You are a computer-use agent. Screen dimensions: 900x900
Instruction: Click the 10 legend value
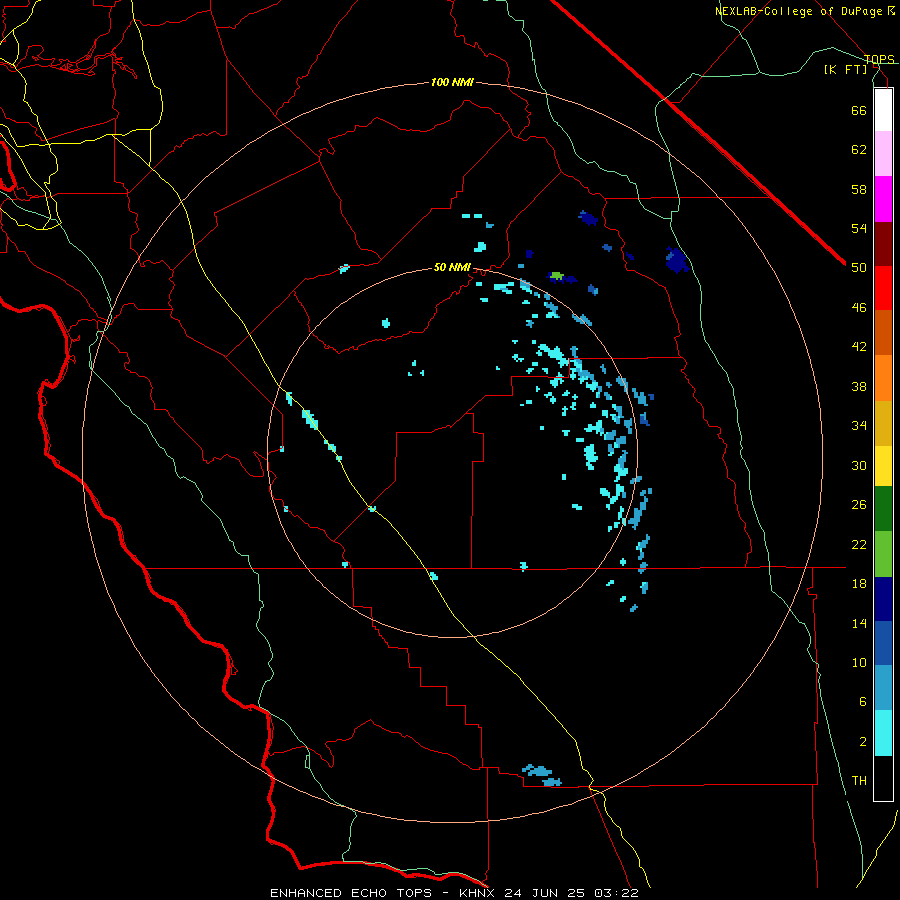[859, 662]
